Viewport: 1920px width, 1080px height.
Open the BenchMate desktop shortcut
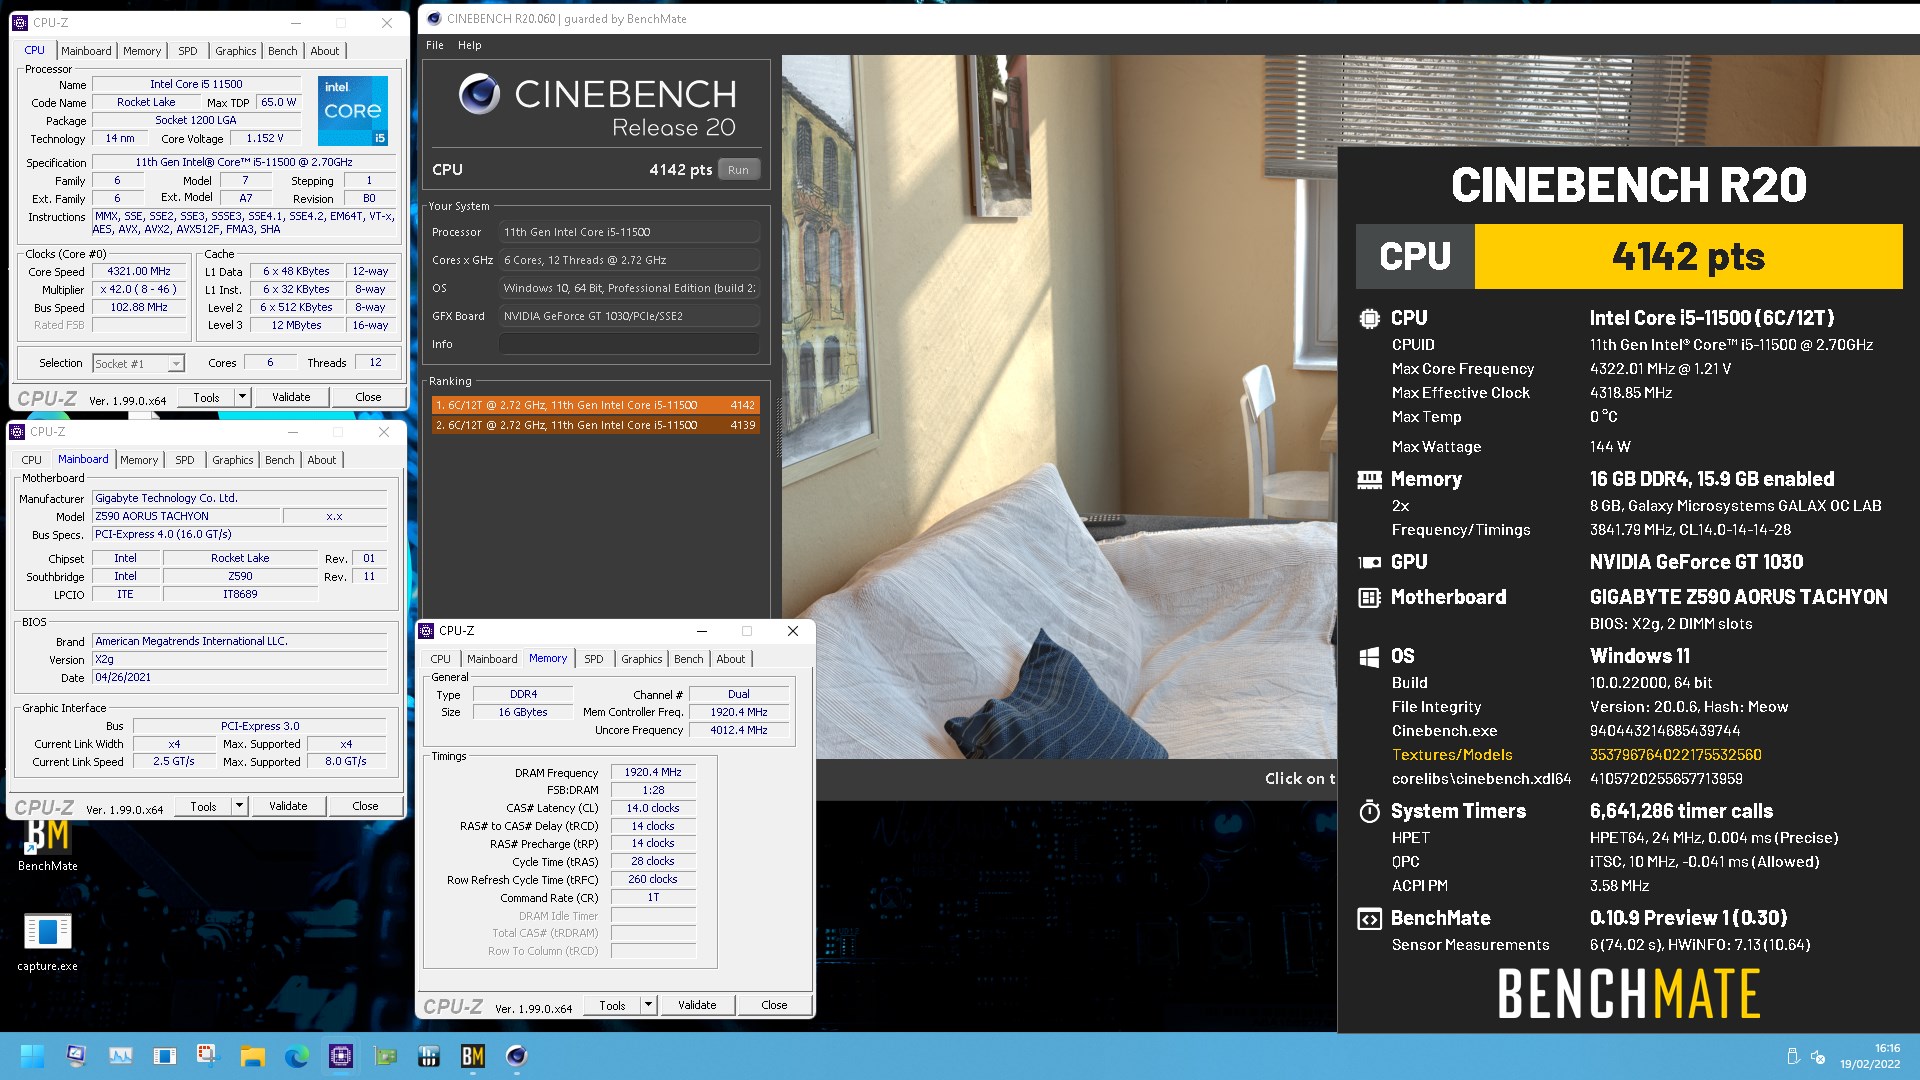47,844
